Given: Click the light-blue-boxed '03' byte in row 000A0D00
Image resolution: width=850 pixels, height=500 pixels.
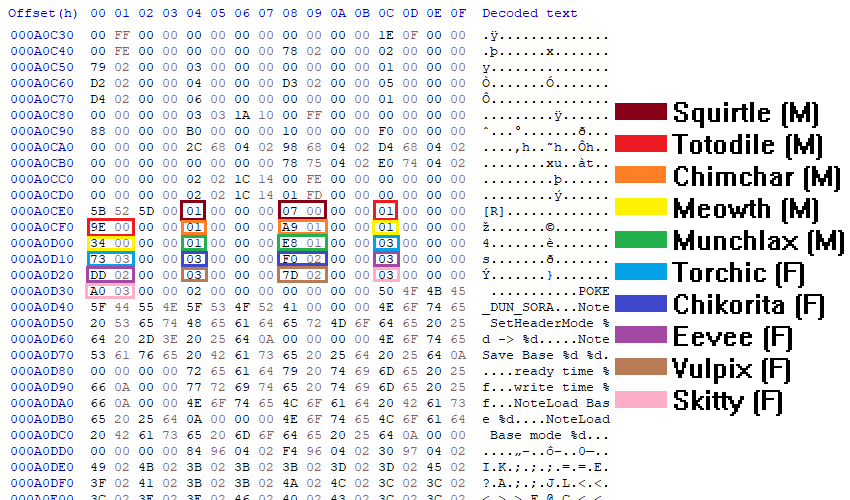Looking at the screenshot, I should point(385,242).
